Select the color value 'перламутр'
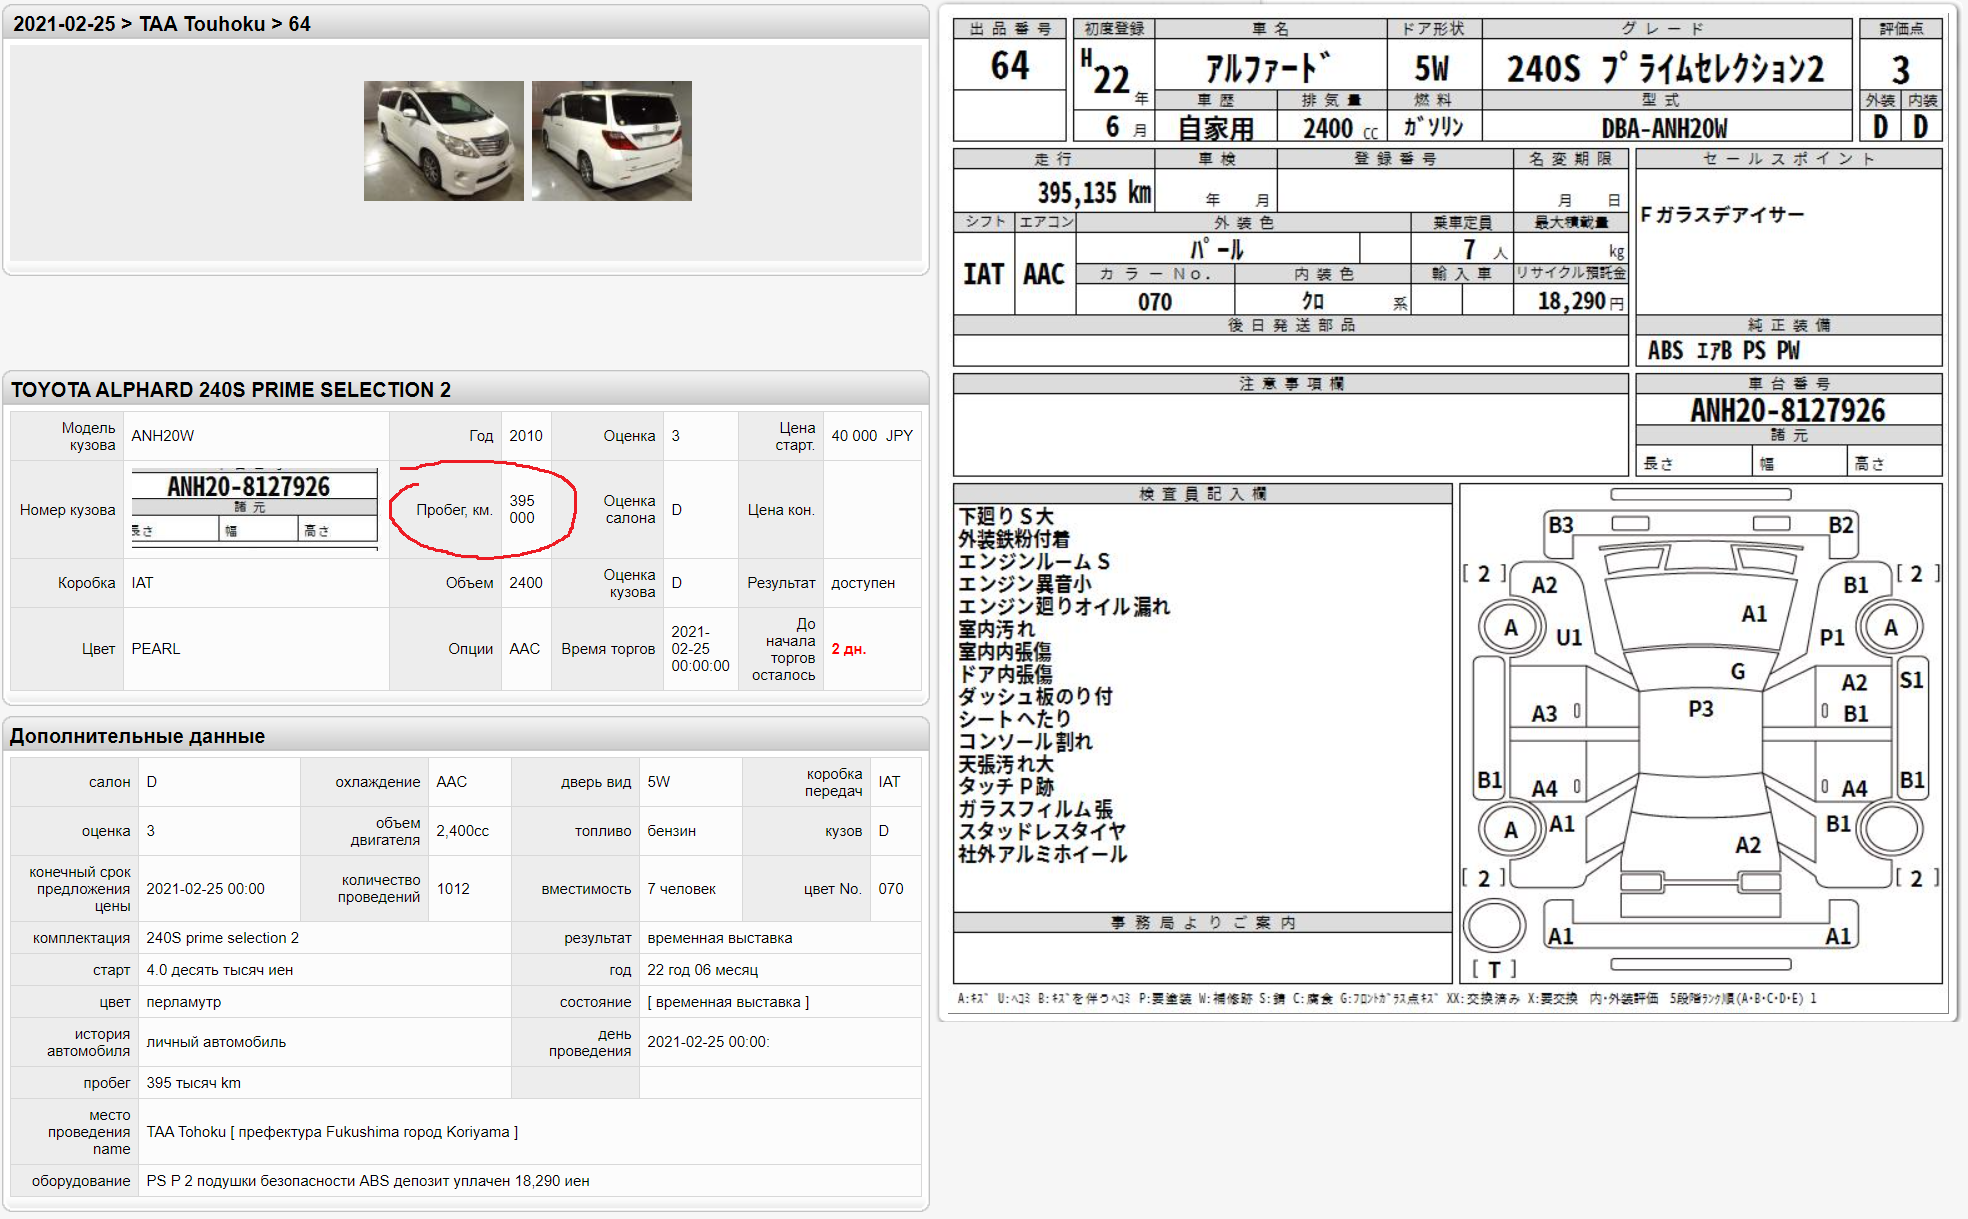Image resolution: width=1968 pixels, height=1219 pixels. pos(184,1002)
